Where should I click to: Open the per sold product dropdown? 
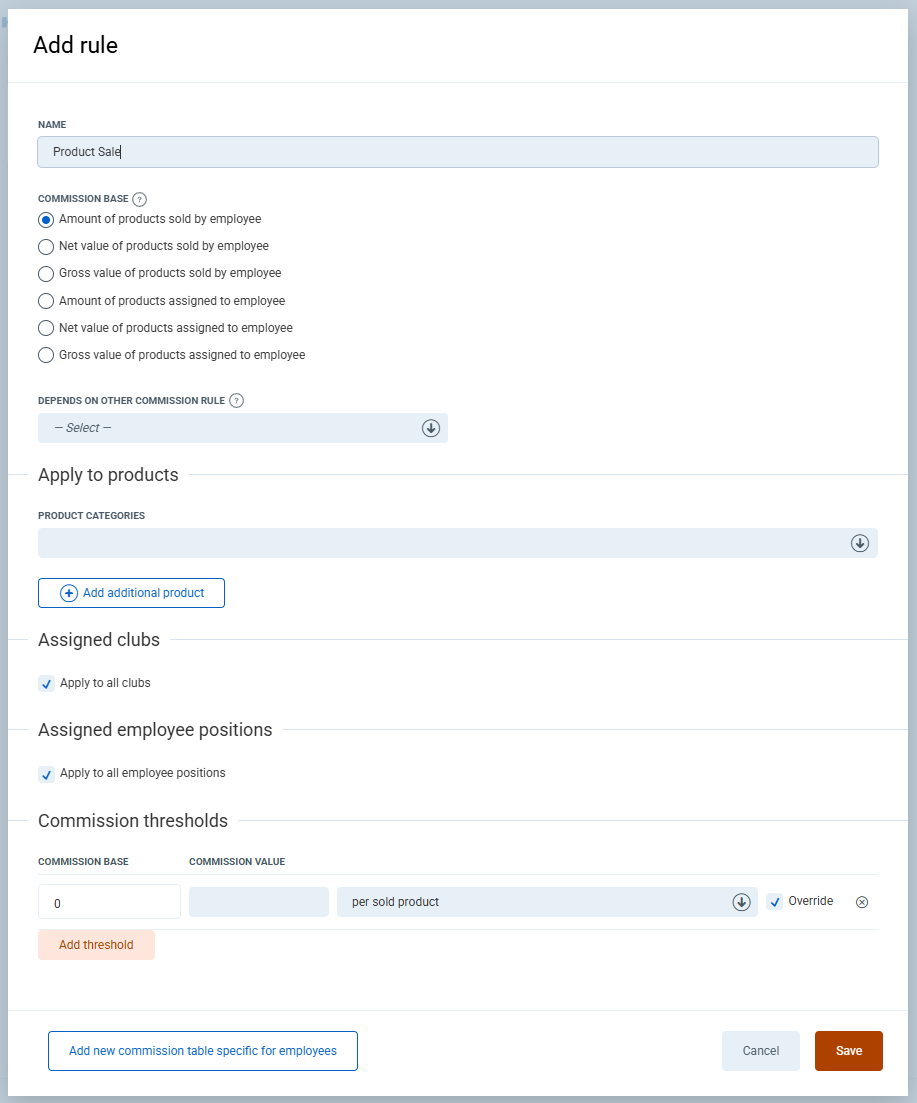546,902
